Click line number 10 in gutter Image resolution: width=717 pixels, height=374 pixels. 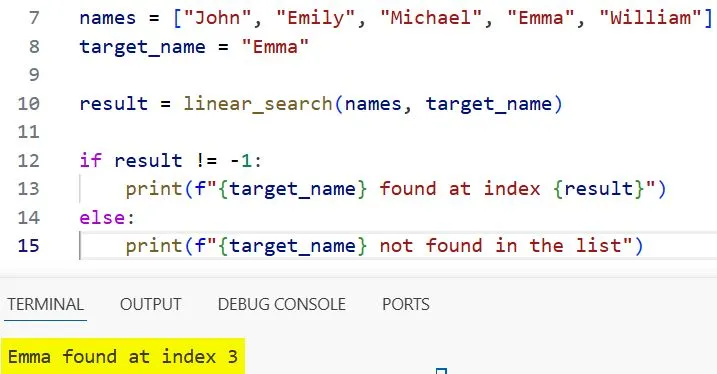pos(29,104)
